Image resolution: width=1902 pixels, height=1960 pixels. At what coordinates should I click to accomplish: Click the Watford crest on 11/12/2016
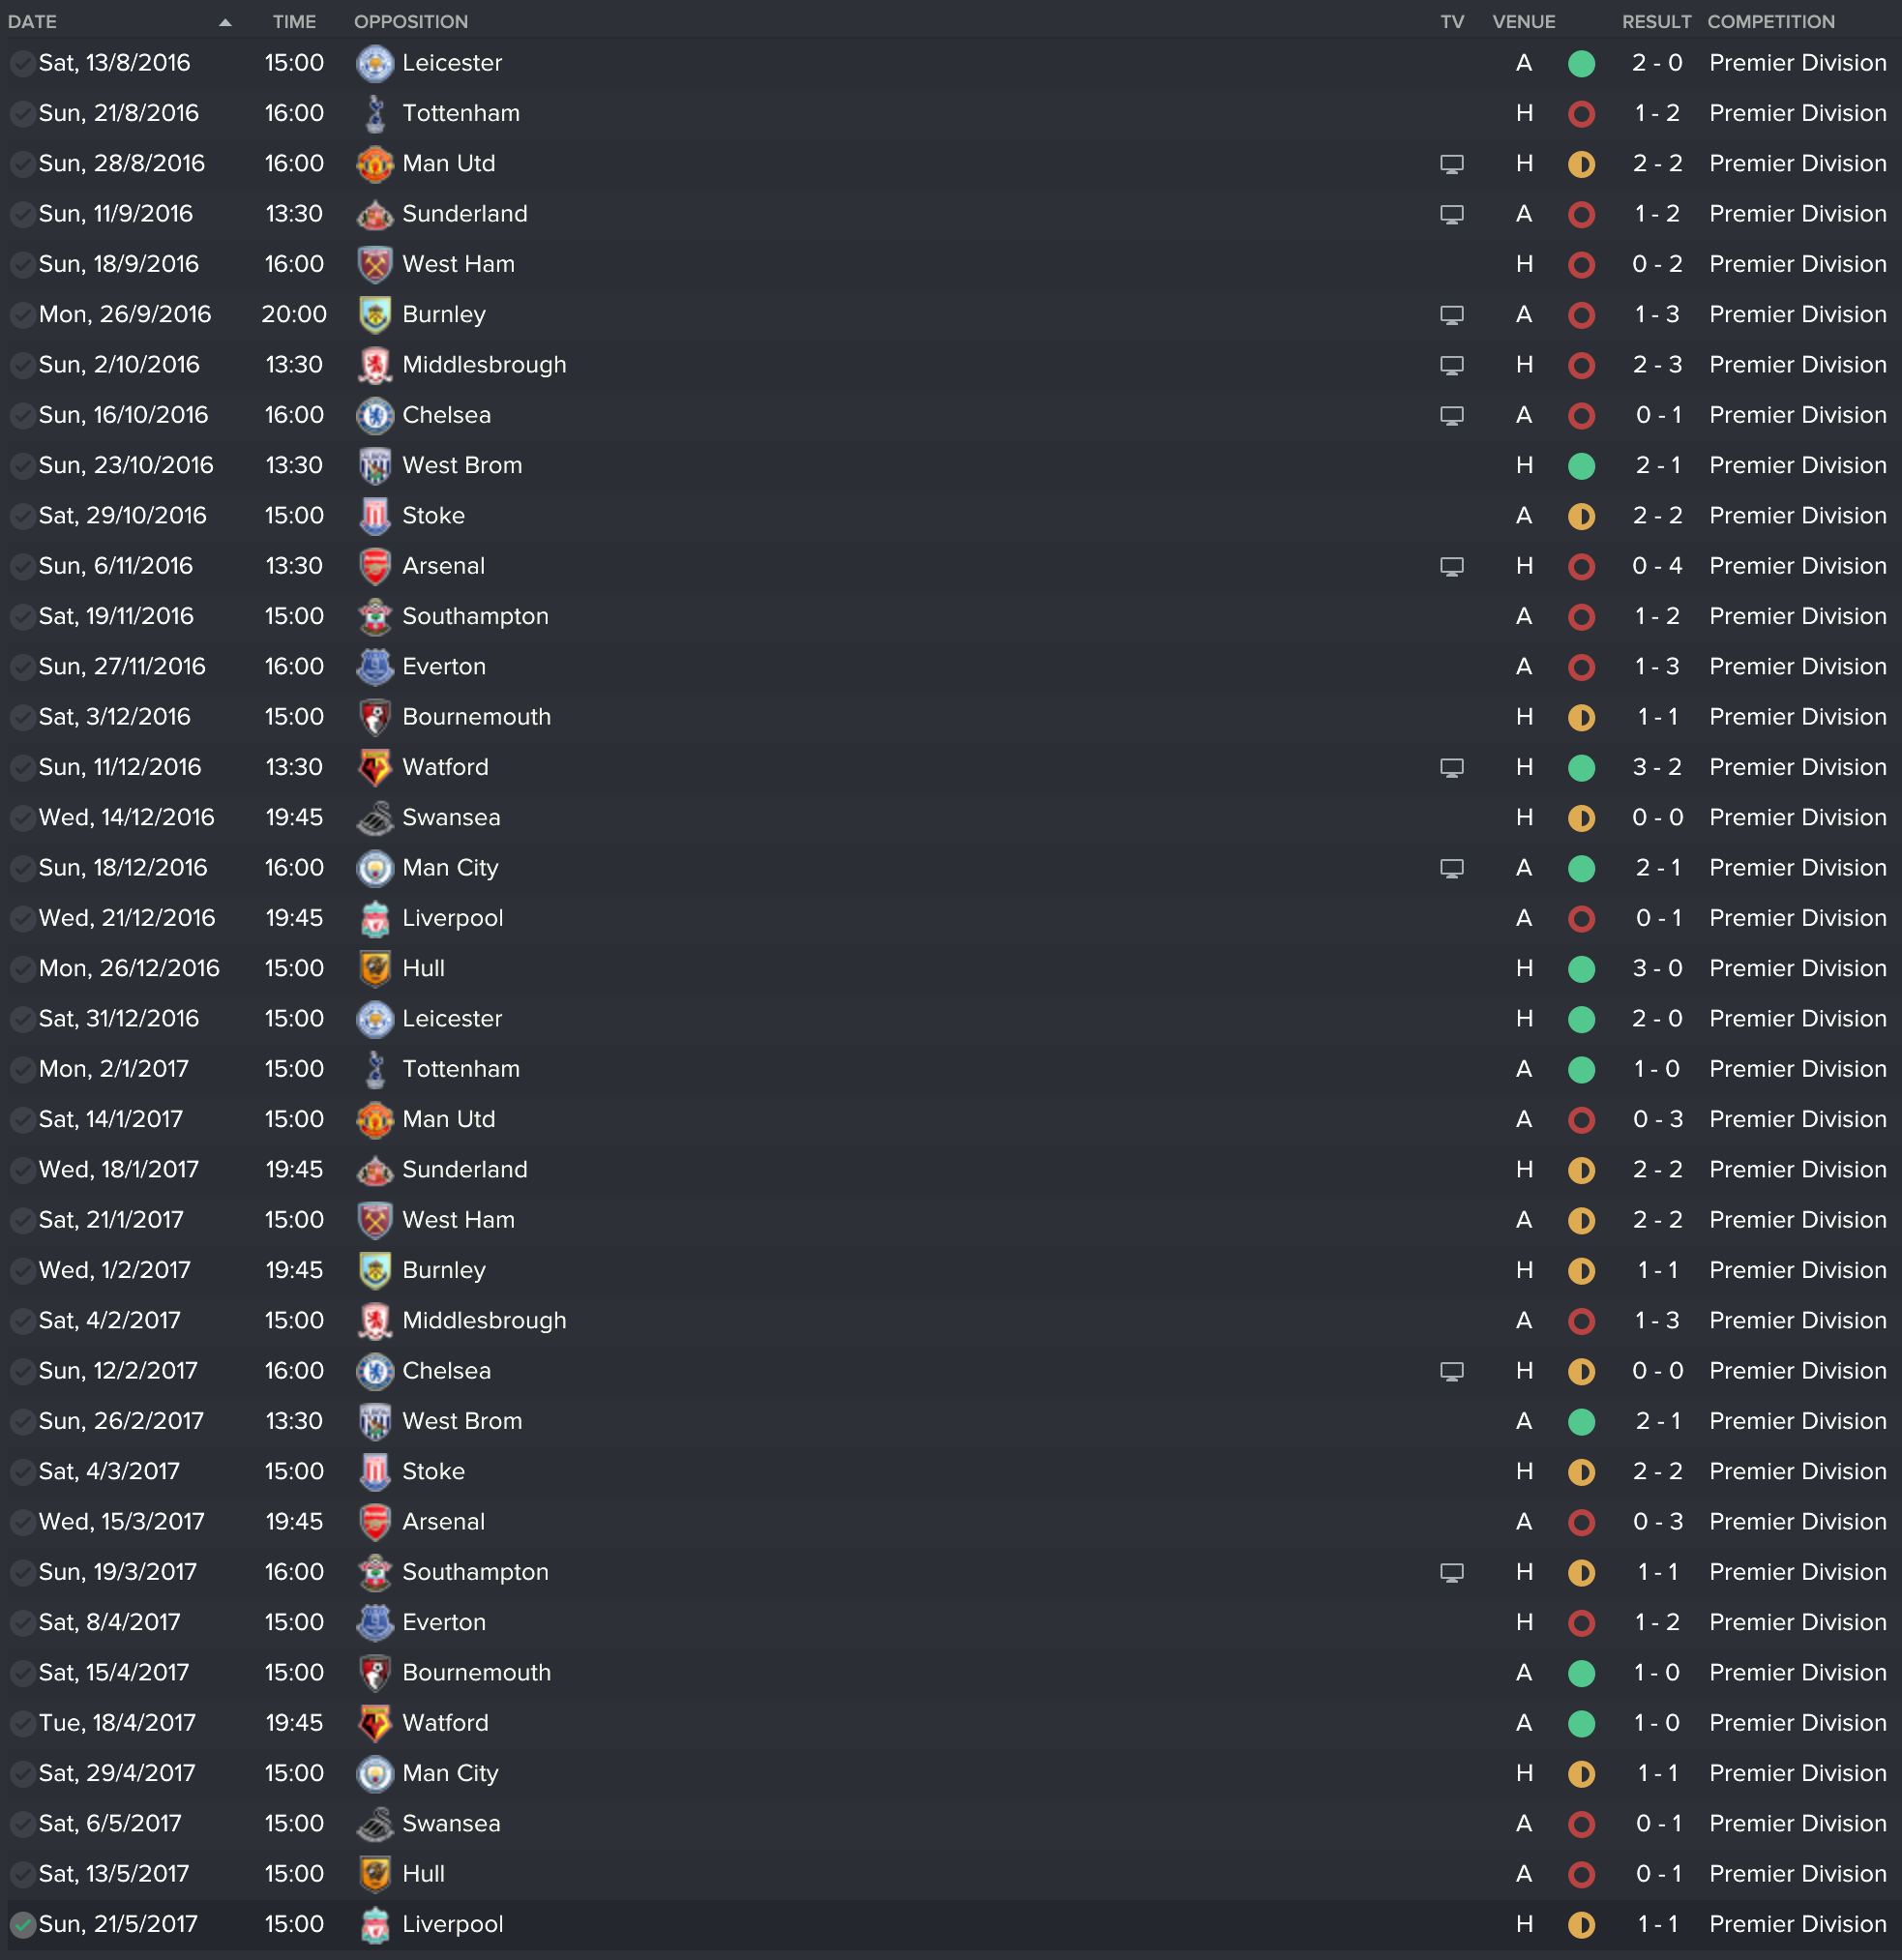tap(374, 768)
